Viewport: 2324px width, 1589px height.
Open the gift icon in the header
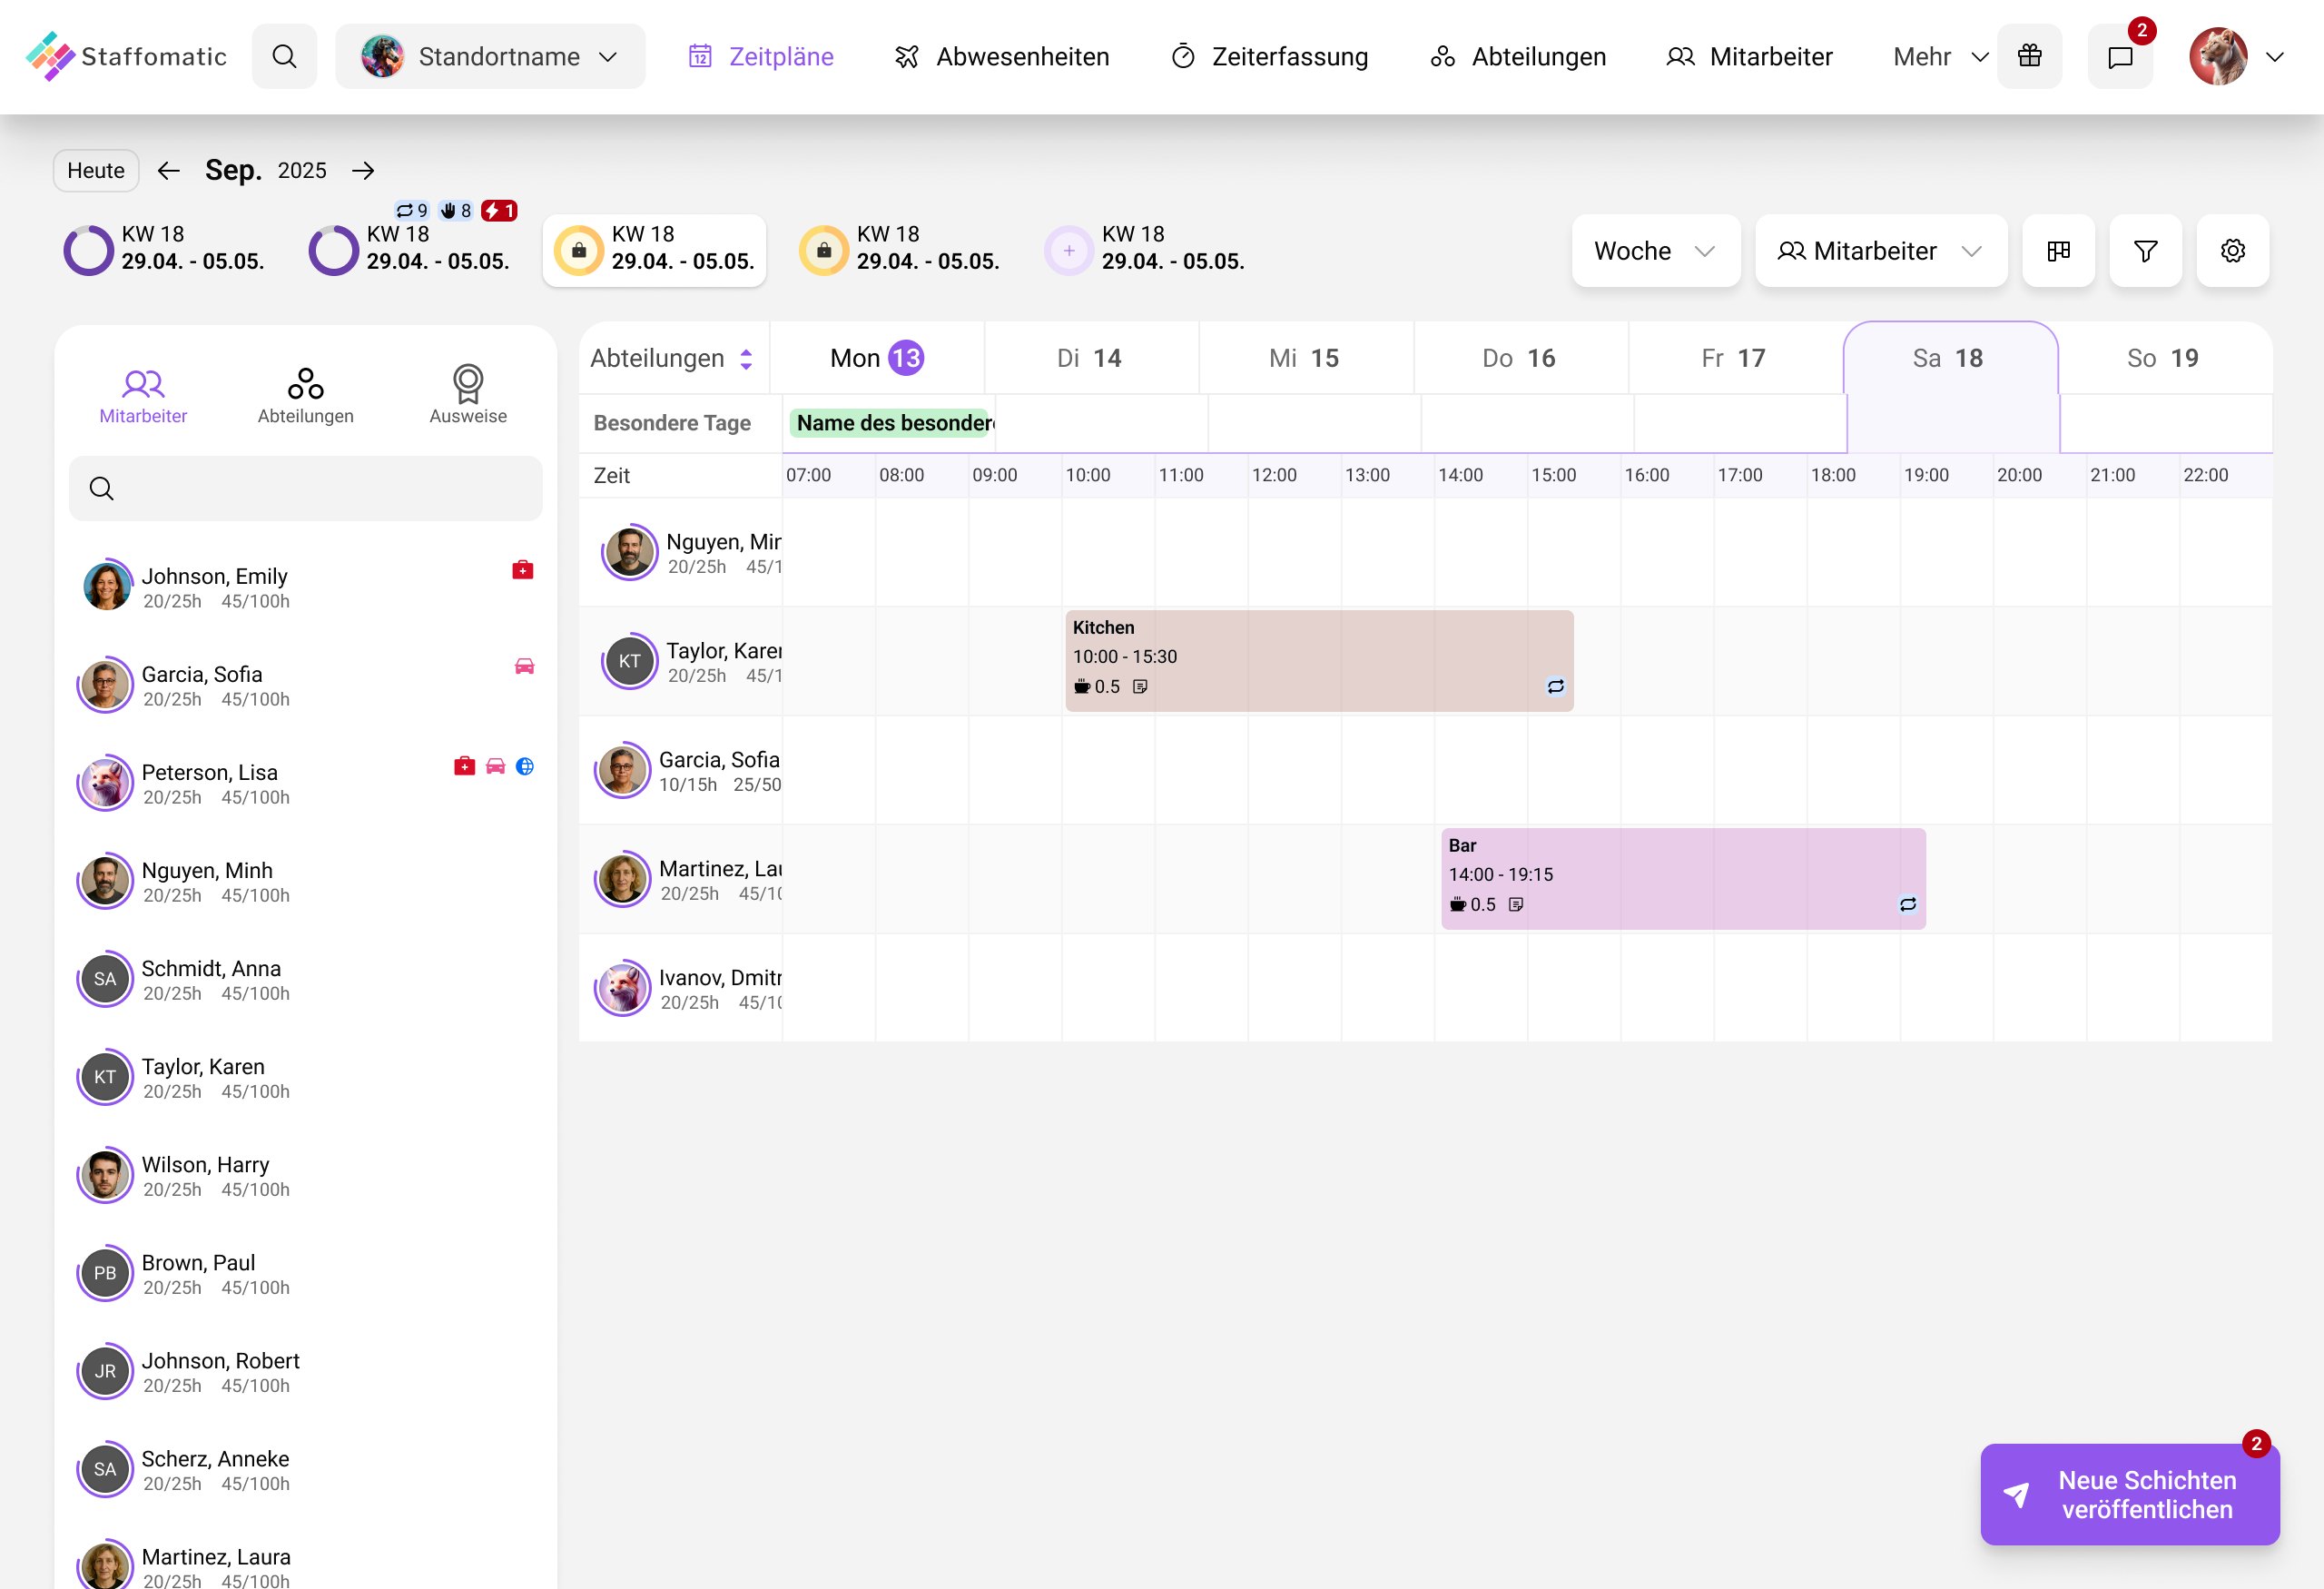tap(2030, 56)
